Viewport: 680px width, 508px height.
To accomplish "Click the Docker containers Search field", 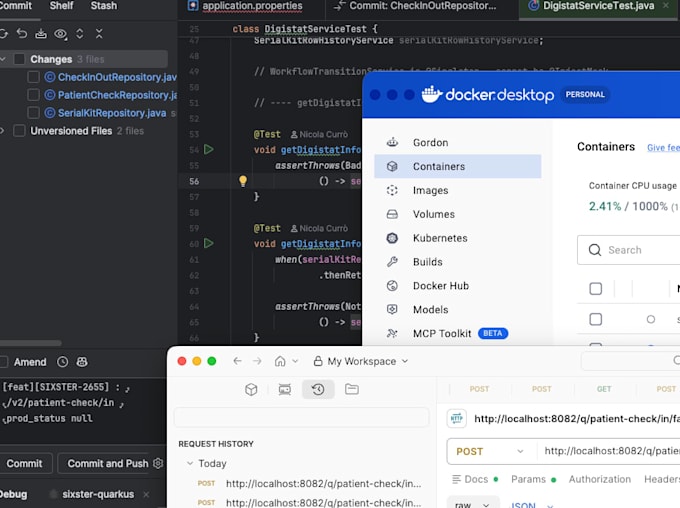I will coord(628,250).
